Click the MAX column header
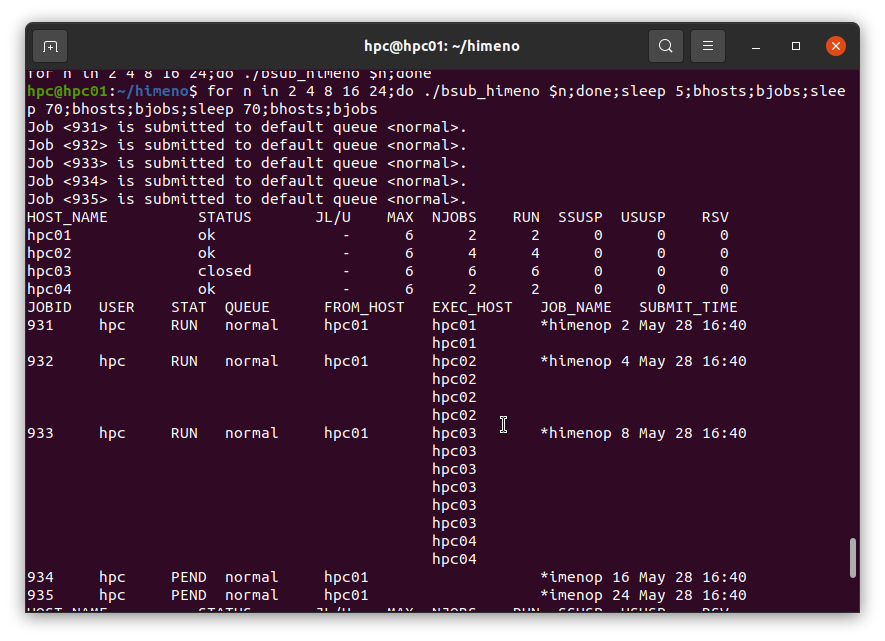This screenshot has width=885, height=641. [x=400, y=217]
